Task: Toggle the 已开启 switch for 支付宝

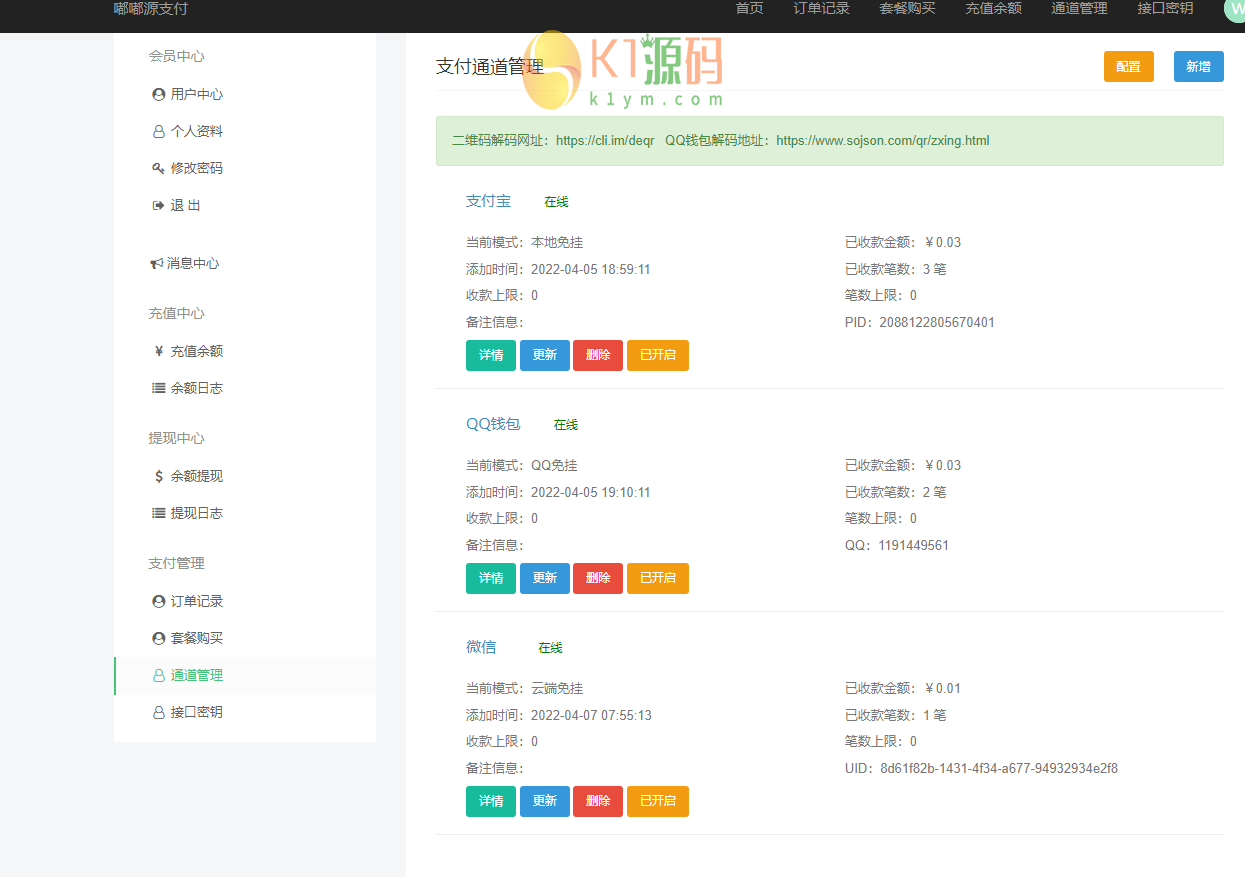Action: point(657,355)
